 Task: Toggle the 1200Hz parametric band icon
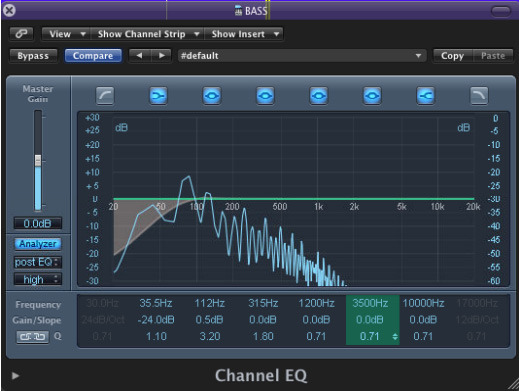(319, 96)
